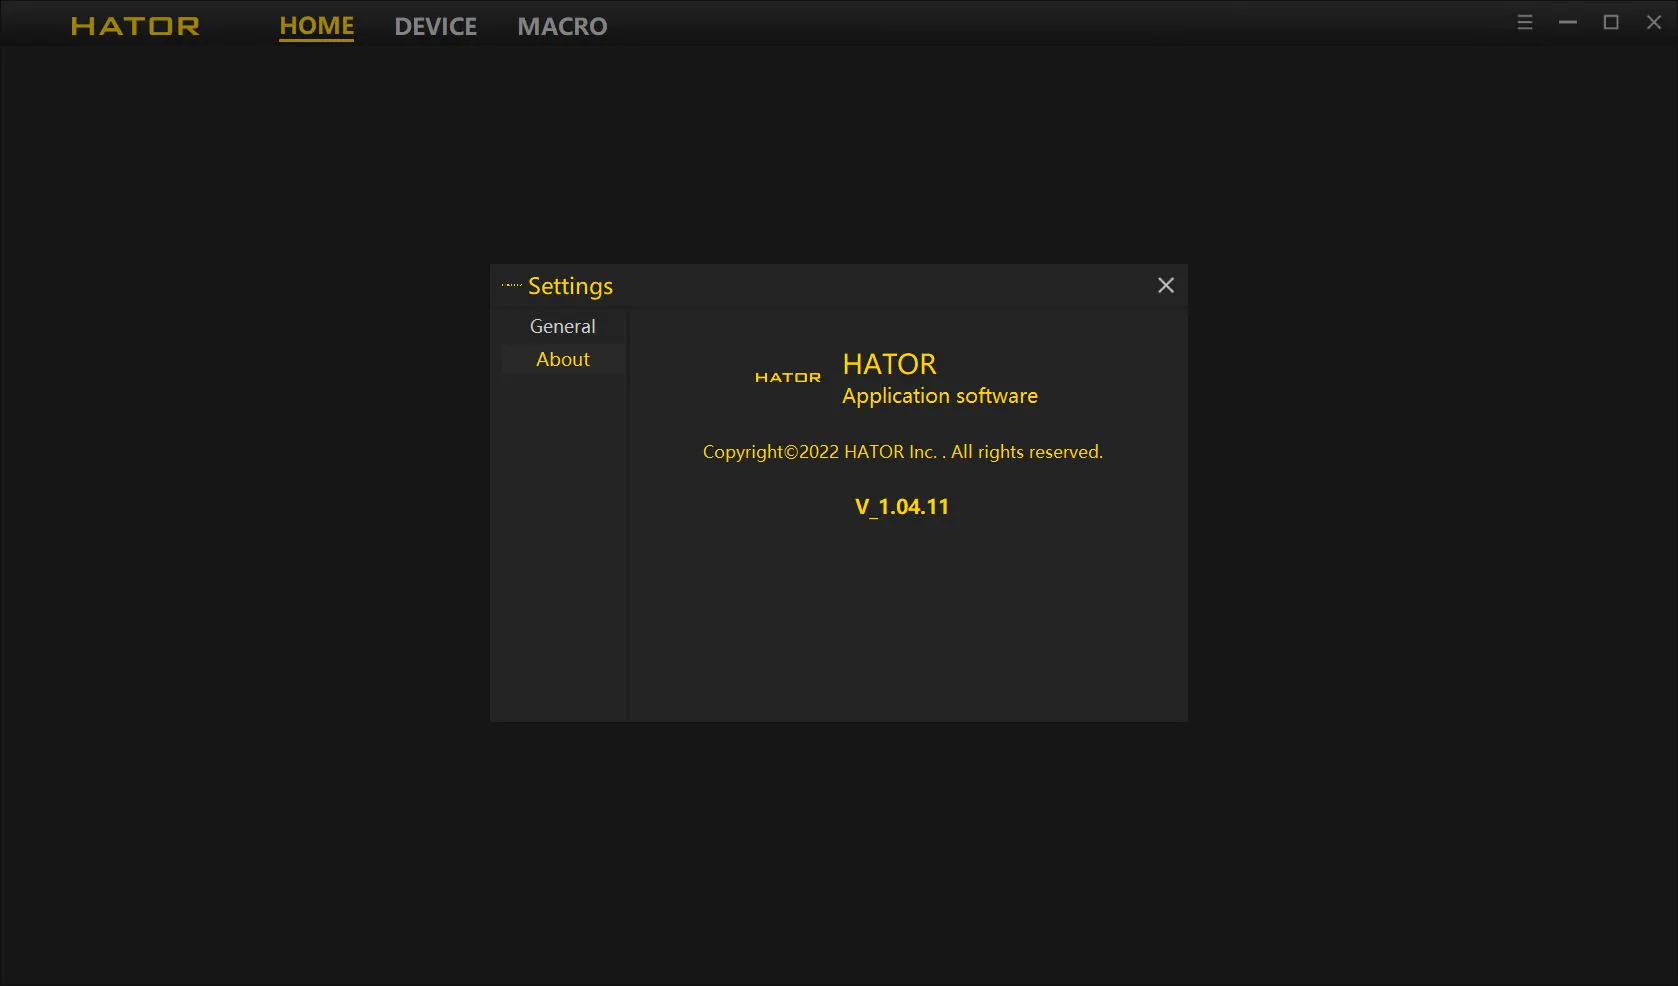Click the small HATOR logo in About panel
The image size is (1678, 986).
(x=788, y=377)
